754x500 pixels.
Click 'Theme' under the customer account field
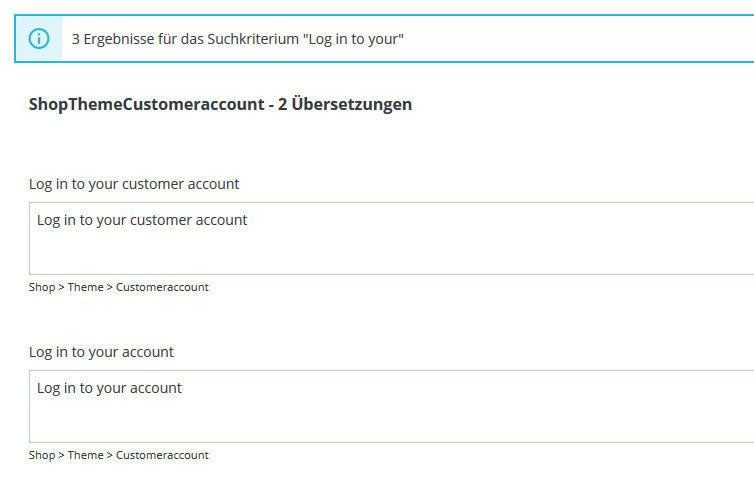point(85,287)
